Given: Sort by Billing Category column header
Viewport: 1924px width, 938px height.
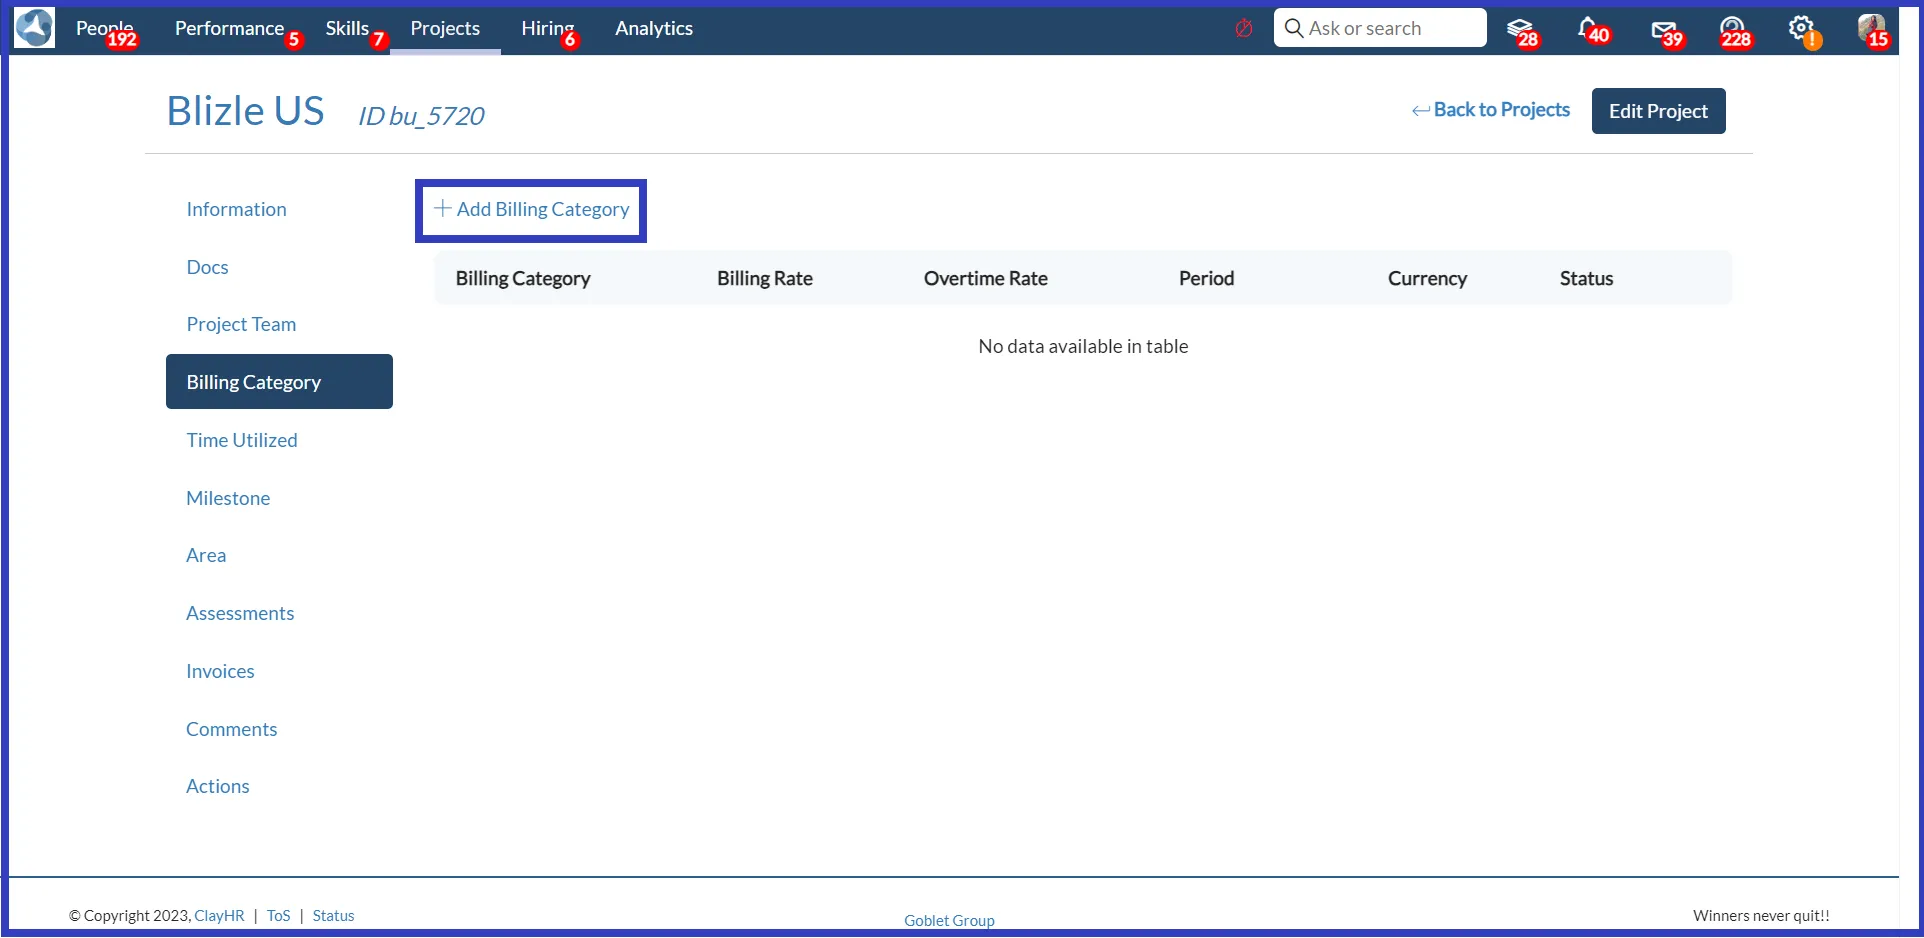Looking at the screenshot, I should [523, 278].
